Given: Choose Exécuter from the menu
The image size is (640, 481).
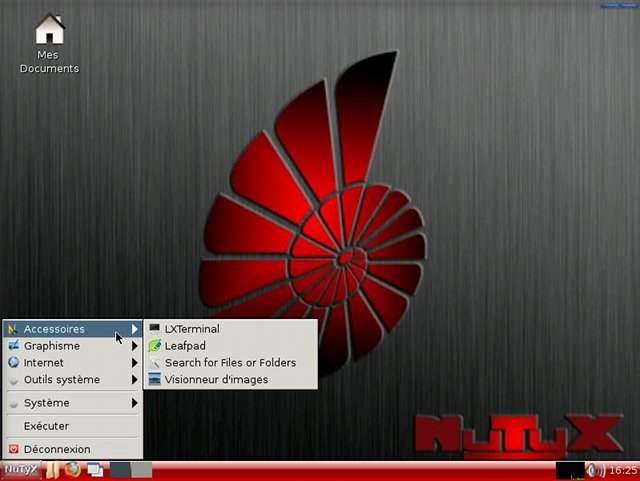Looking at the screenshot, I should tap(73, 426).
